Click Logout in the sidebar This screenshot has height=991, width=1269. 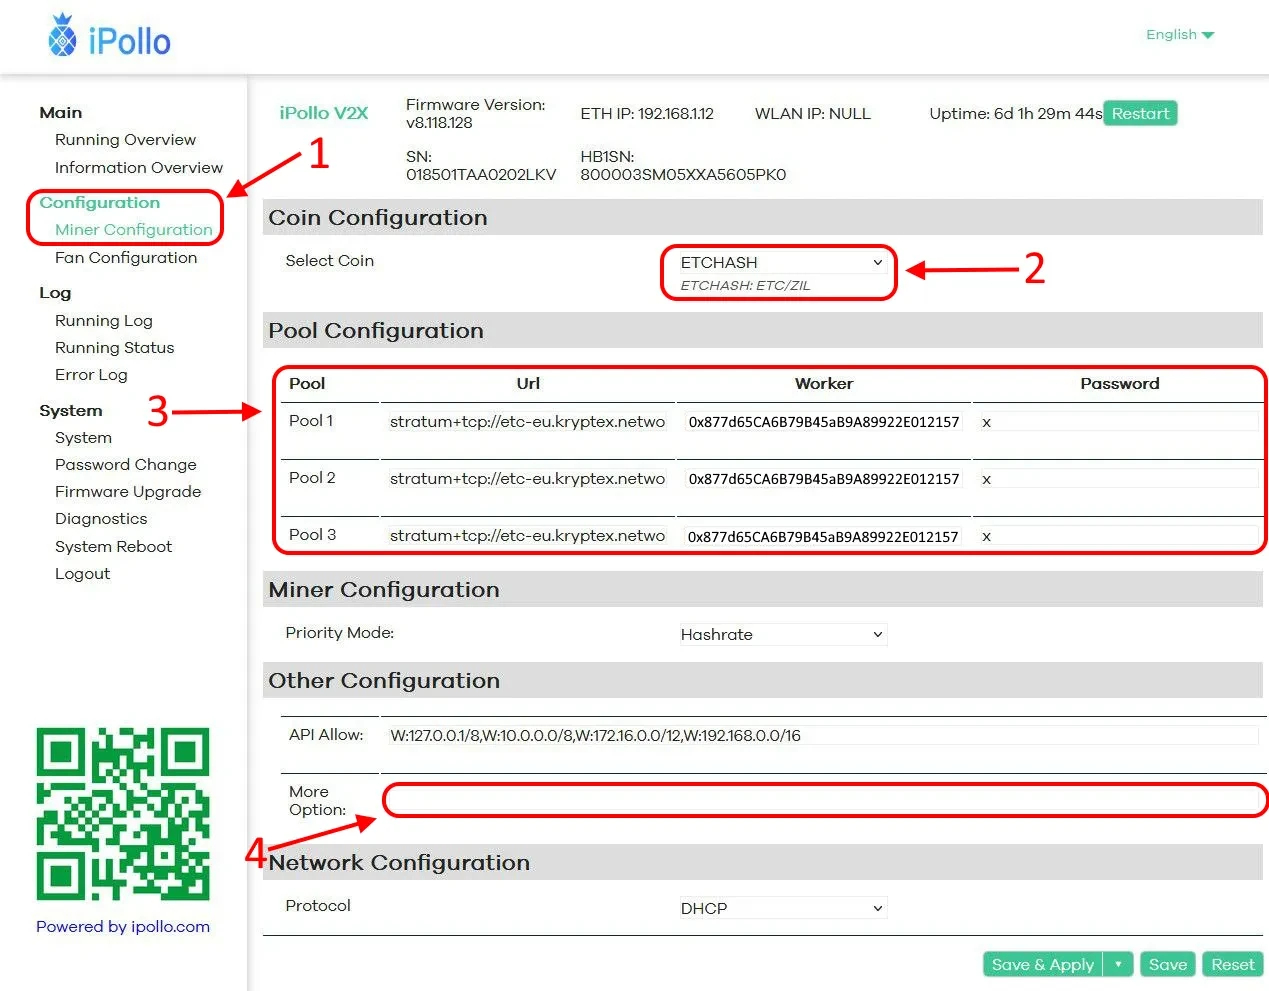pos(82,574)
